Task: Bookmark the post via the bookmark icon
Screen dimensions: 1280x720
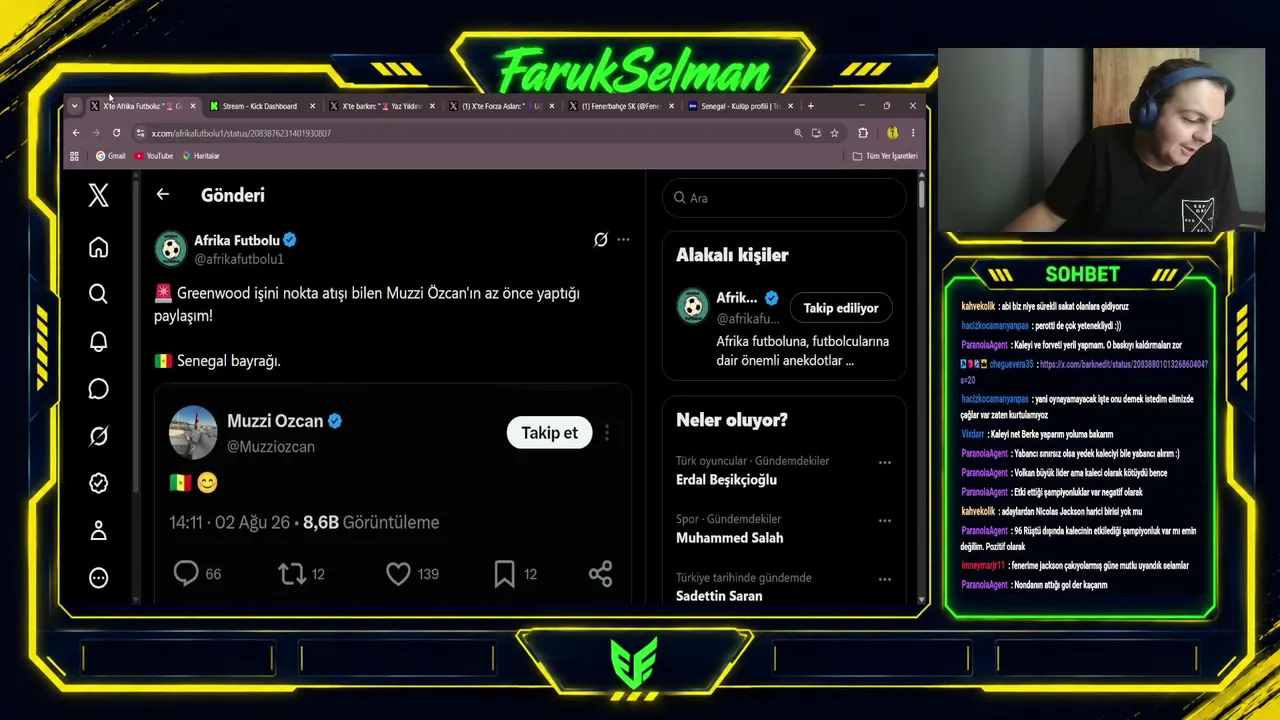Action: pos(504,573)
